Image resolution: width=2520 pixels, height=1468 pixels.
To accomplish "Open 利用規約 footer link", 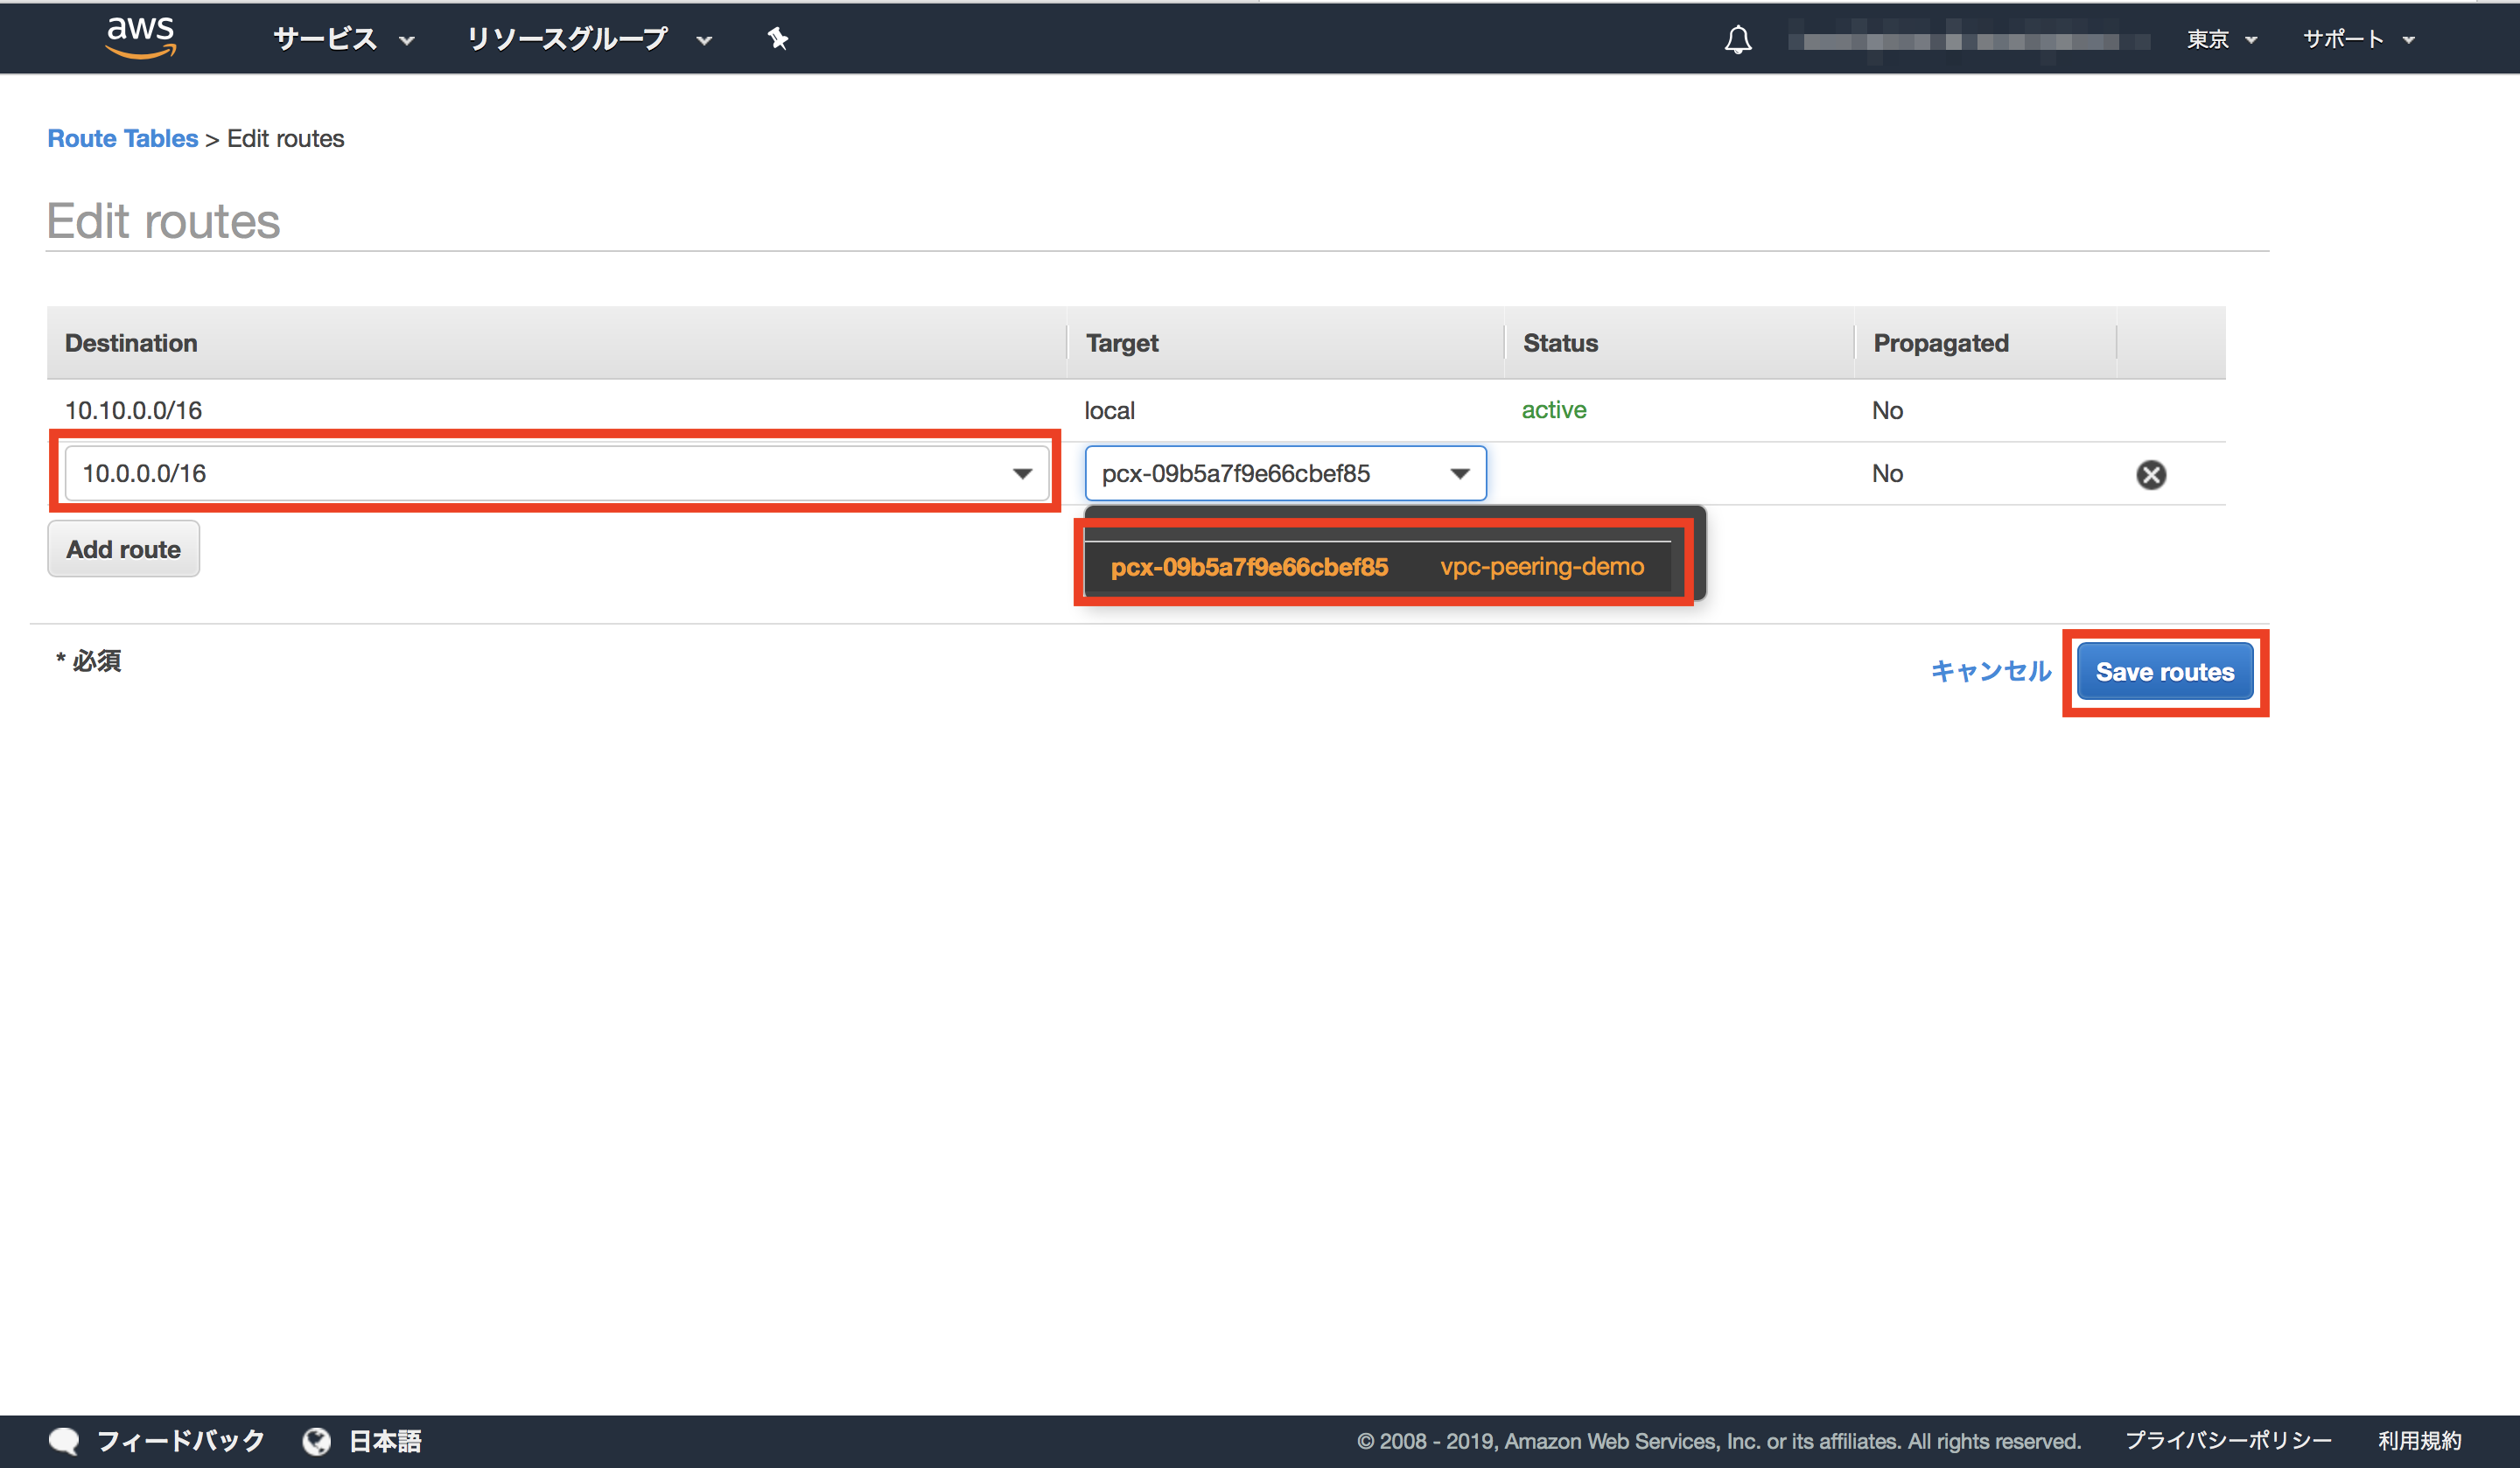I will 2419,1440.
